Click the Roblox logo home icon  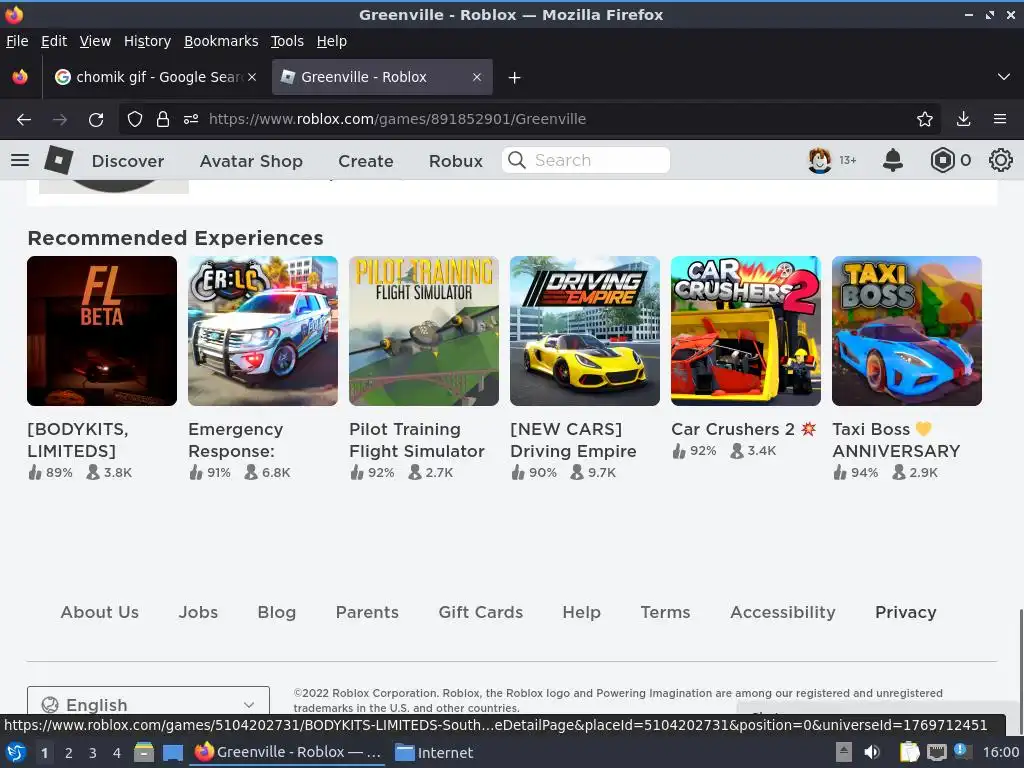click(58, 160)
